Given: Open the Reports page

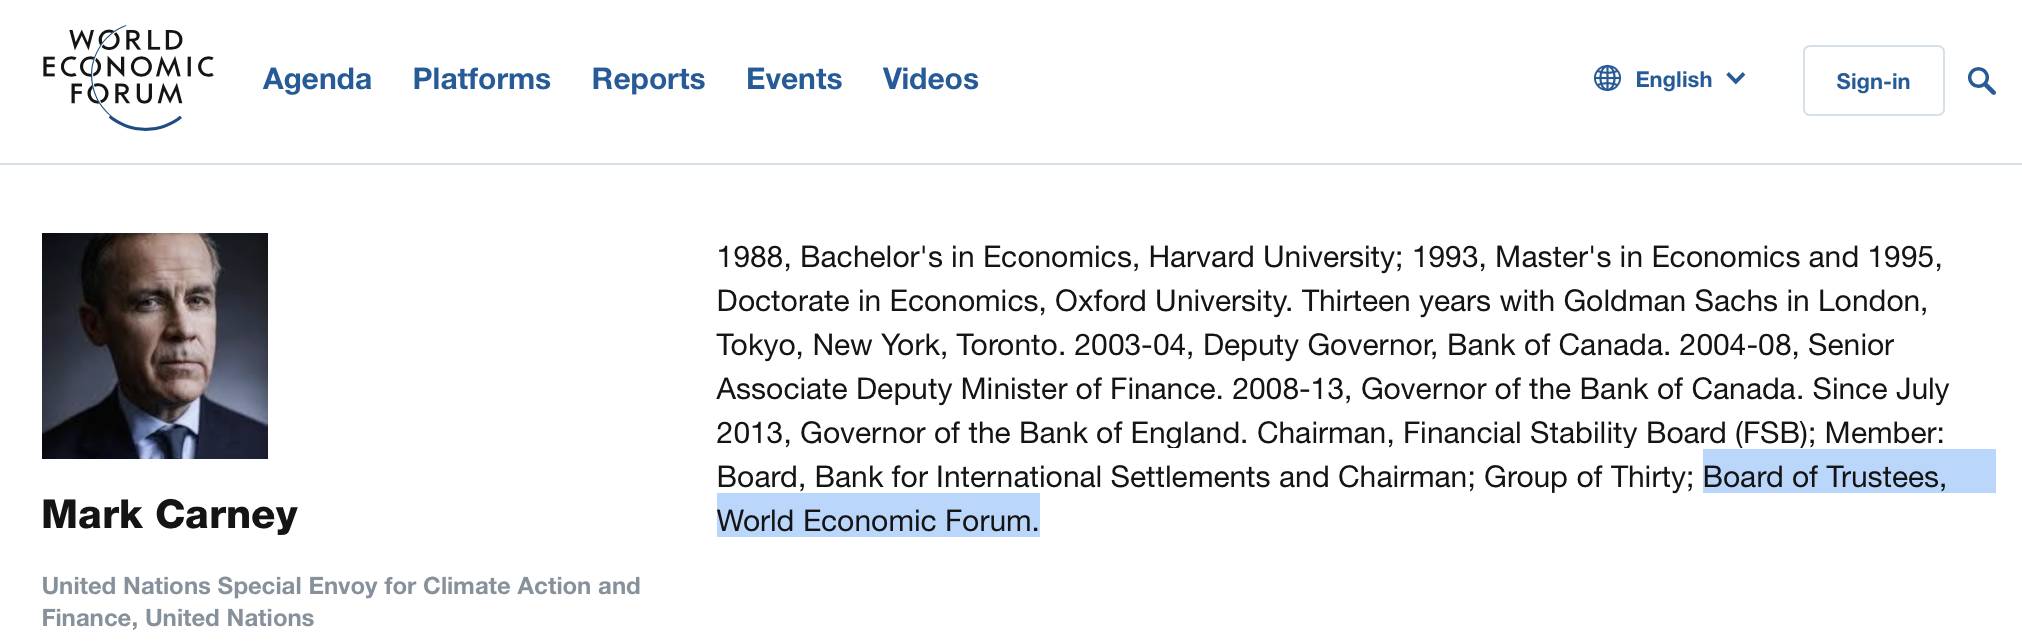Looking at the screenshot, I should point(648,79).
